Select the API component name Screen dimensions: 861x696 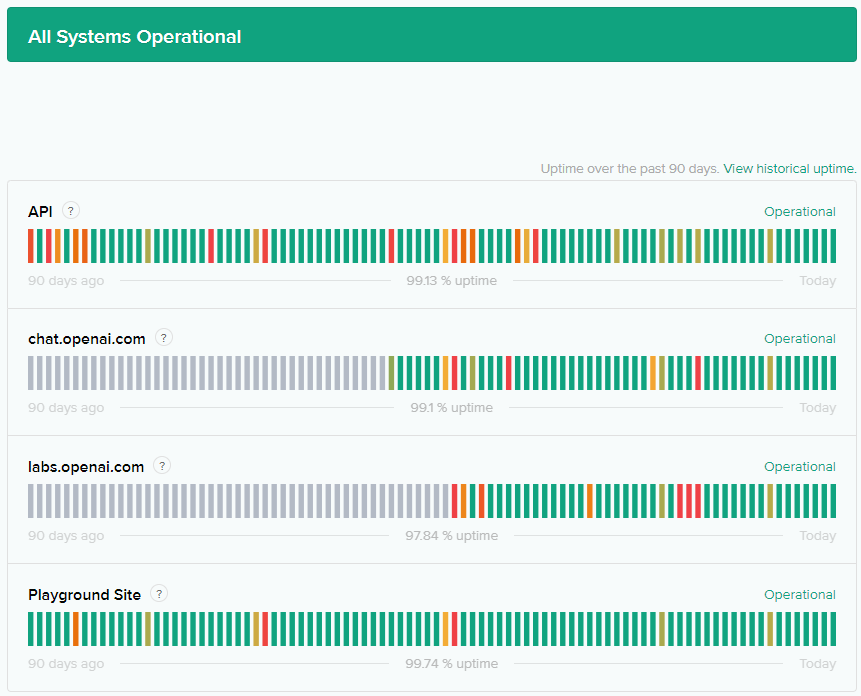(x=40, y=211)
